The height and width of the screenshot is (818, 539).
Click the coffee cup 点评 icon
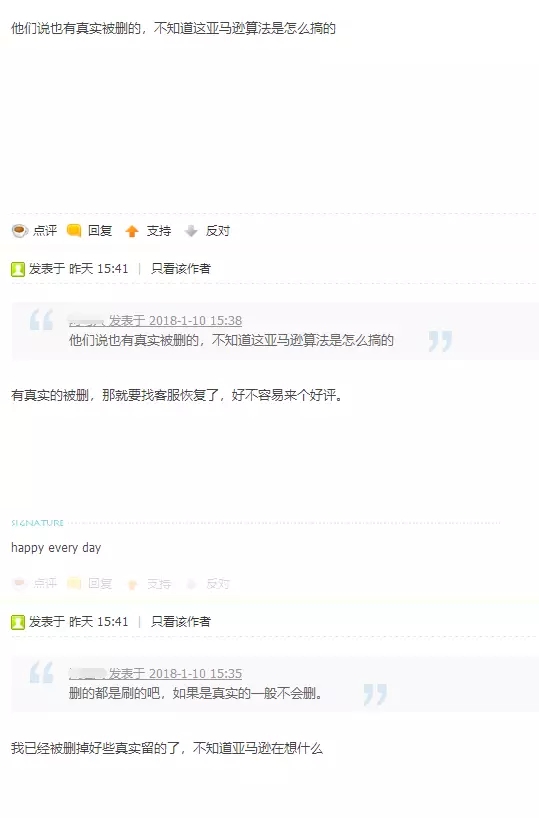(20, 231)
